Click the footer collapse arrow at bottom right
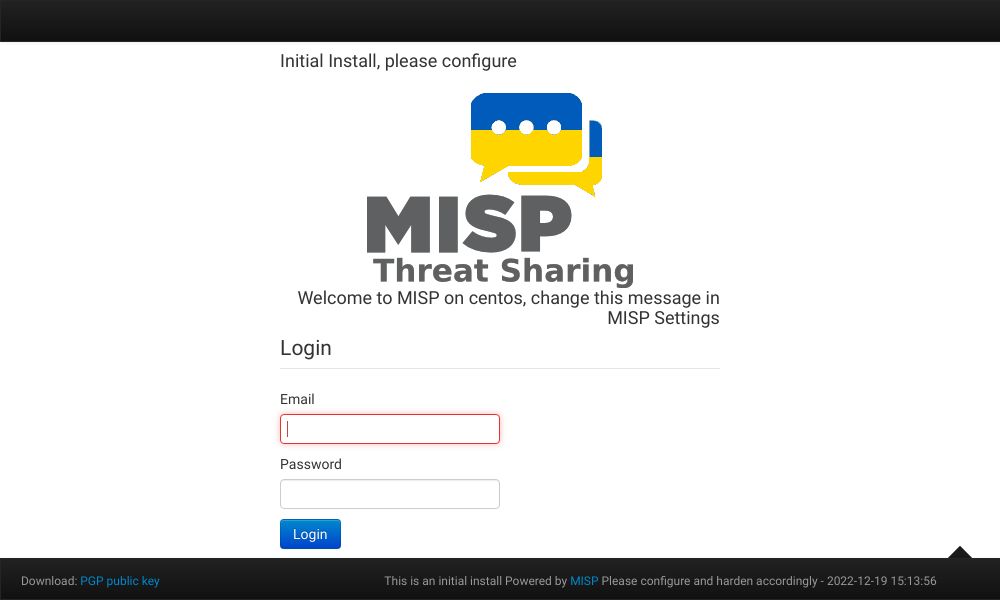The image size is (1000, 600). (960, 552)
